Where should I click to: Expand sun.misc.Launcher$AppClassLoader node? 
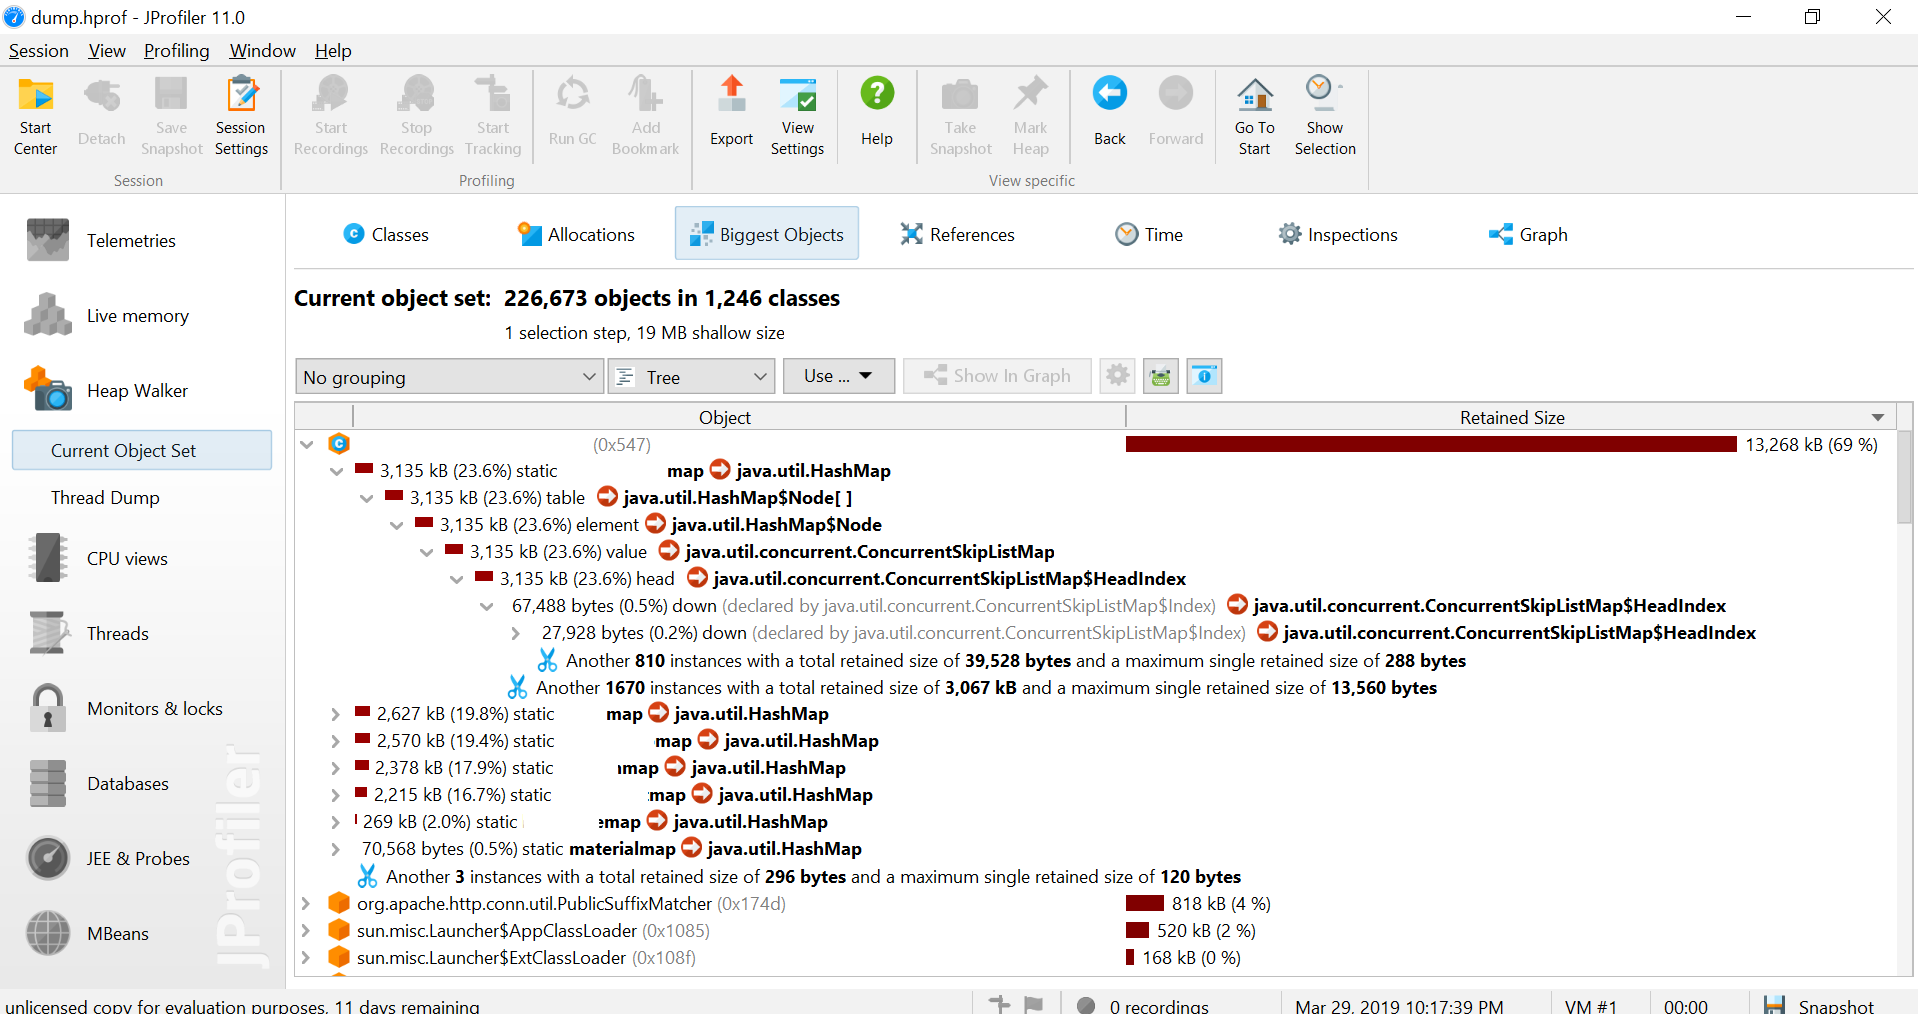[x=306, y=931]
